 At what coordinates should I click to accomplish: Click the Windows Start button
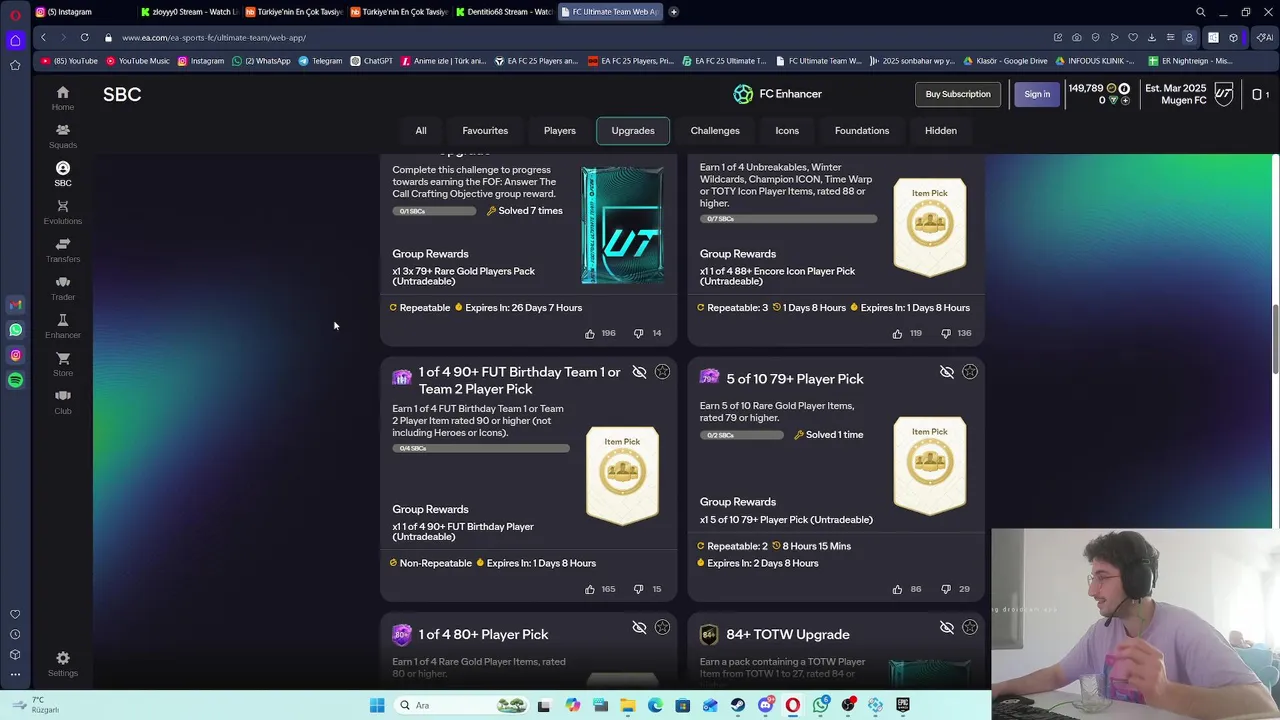[x=377, y=705]
